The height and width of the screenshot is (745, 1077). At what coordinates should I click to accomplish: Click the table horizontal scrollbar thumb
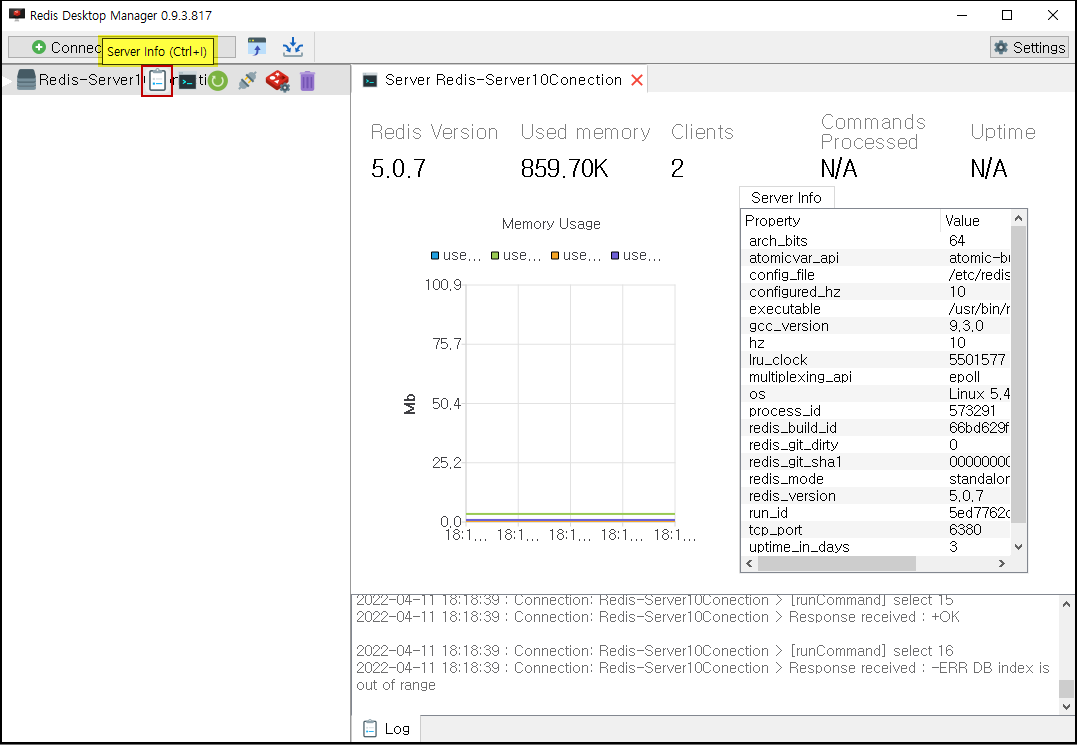[x=836, y=564]
